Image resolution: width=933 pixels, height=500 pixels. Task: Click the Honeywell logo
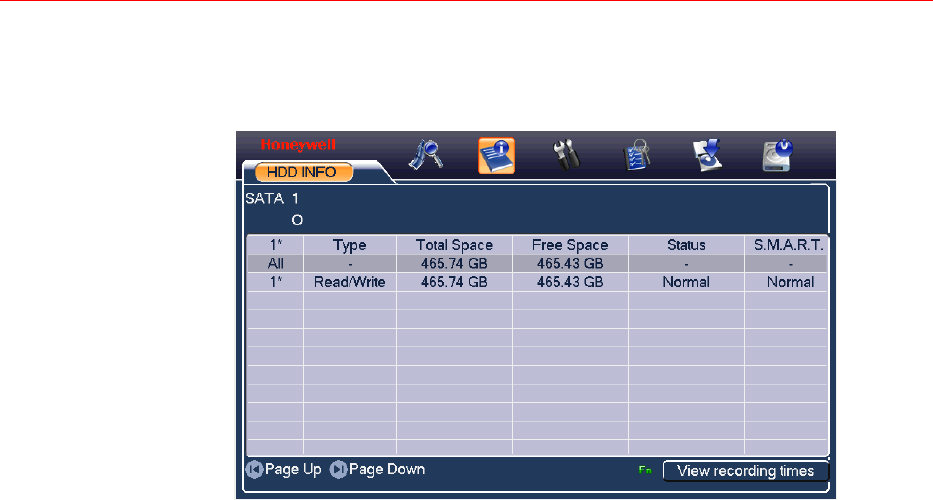298,145
